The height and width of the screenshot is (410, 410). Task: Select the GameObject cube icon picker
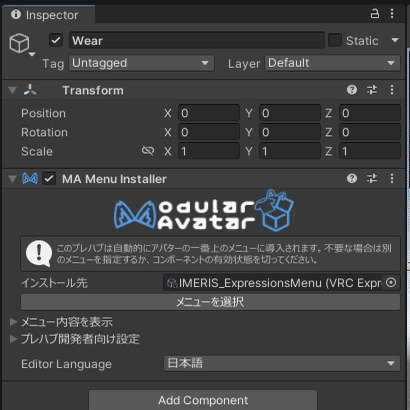[x=19, y=43]
